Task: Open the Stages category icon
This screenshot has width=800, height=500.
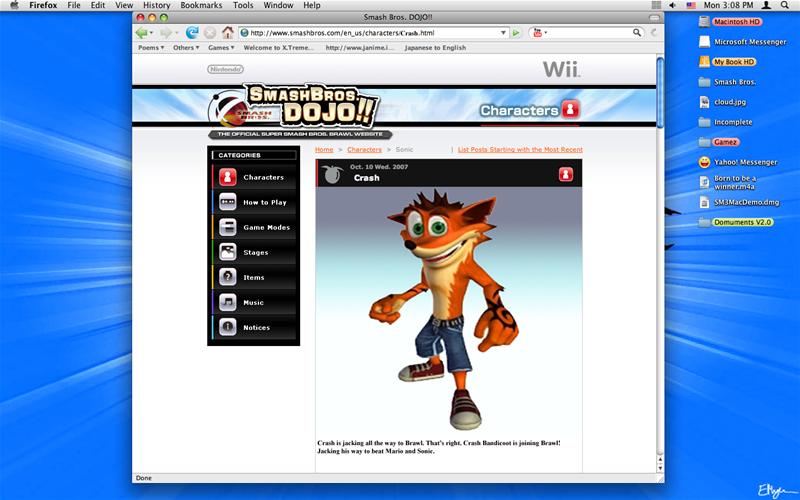Action: click(228, 252)
